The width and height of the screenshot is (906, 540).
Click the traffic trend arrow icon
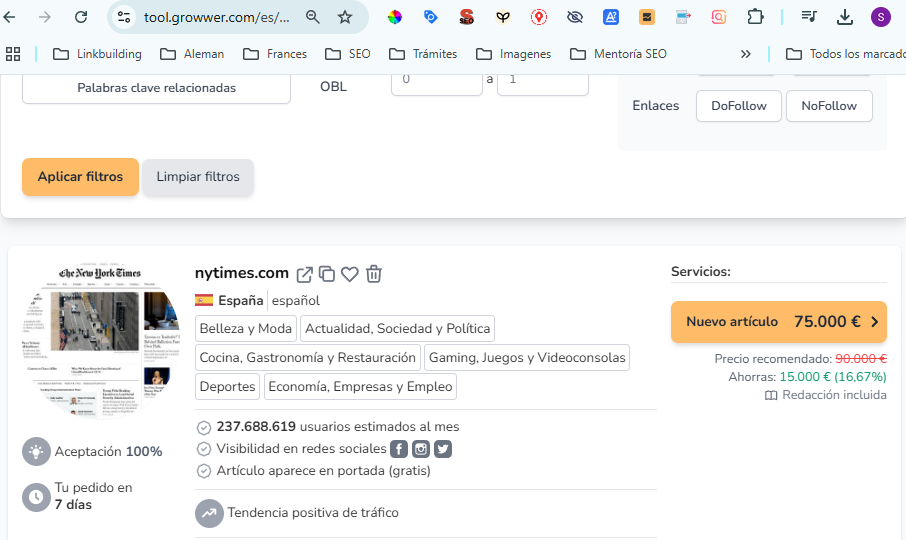(209, 513)
